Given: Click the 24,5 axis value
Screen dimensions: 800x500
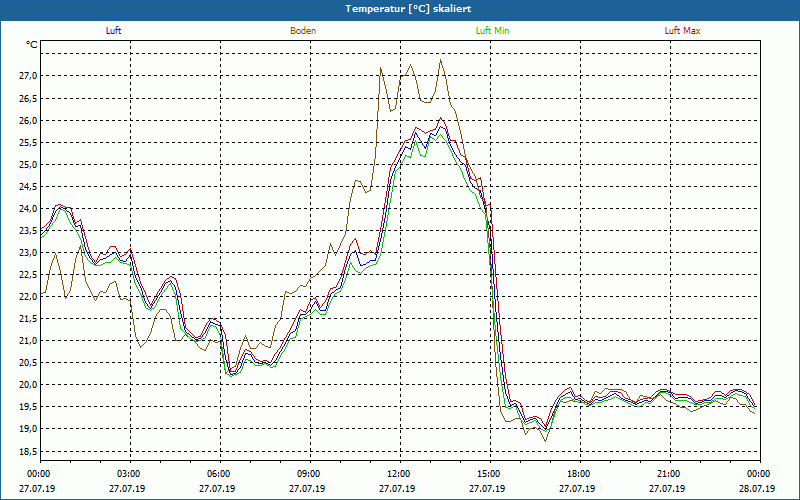Looking at the screenshot, I should (28, 186).
